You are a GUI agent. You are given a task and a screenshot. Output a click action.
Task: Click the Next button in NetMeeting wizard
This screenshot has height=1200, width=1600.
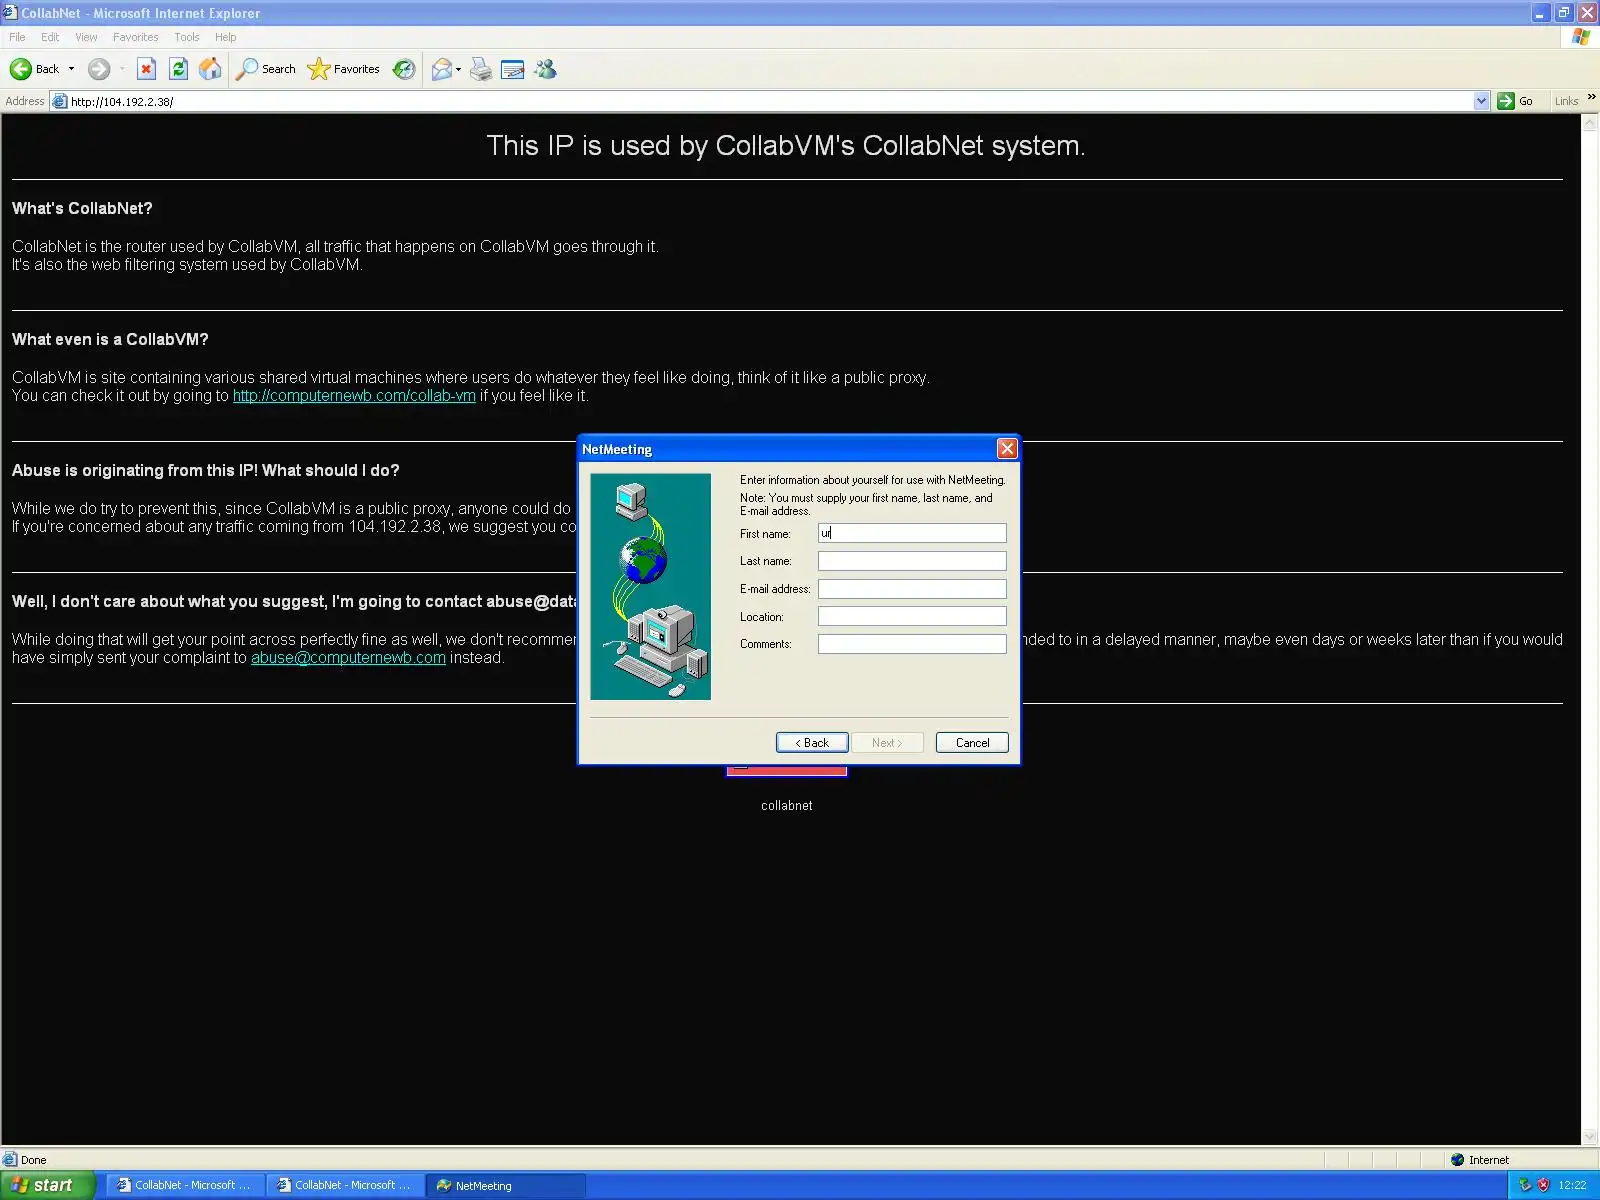[x=887, y=742]
